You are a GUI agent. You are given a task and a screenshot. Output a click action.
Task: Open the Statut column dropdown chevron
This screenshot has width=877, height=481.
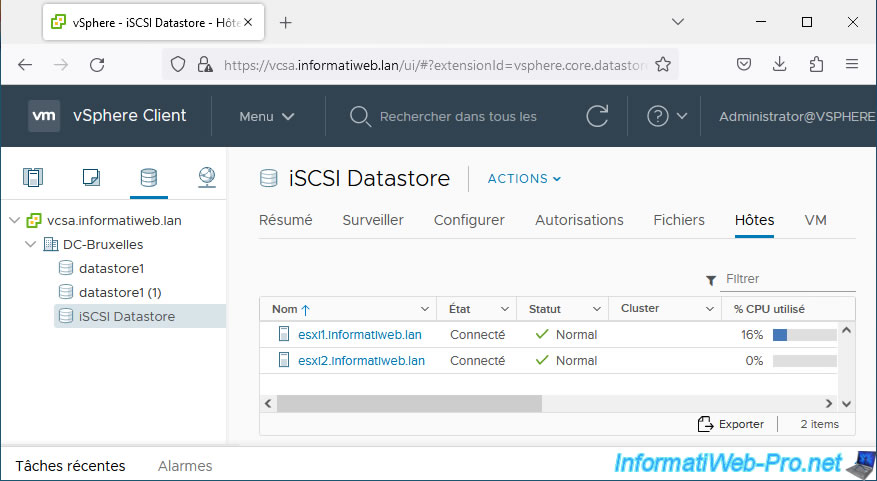point(597,309)
